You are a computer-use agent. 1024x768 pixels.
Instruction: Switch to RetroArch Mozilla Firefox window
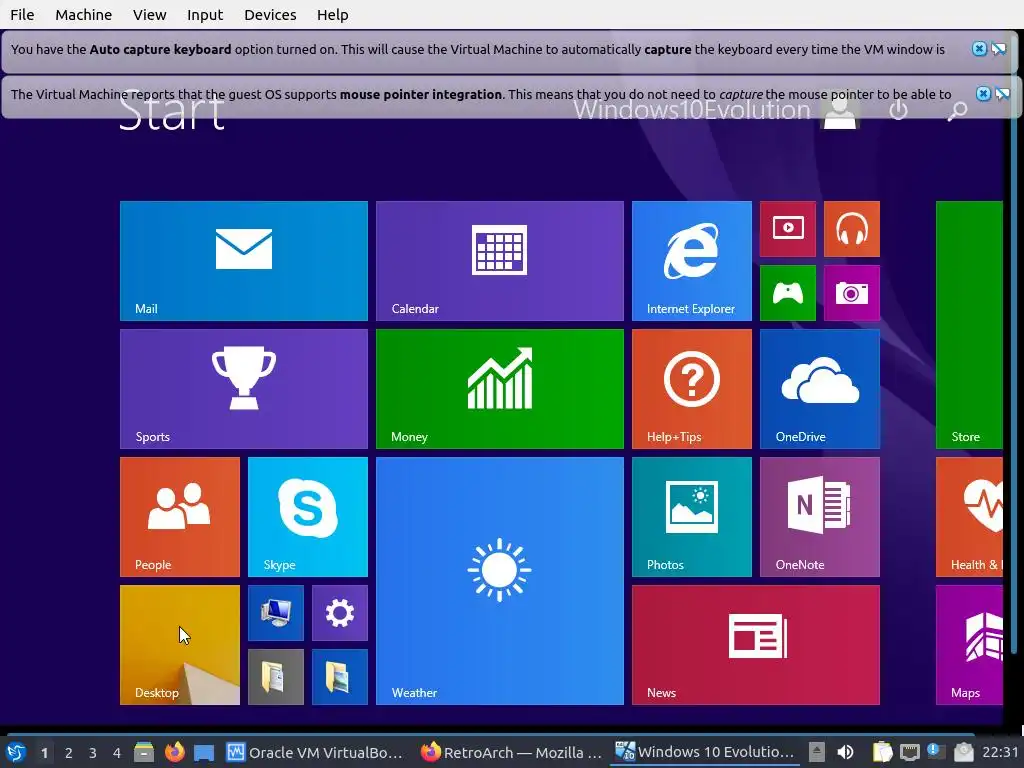[x=511, y=752]
